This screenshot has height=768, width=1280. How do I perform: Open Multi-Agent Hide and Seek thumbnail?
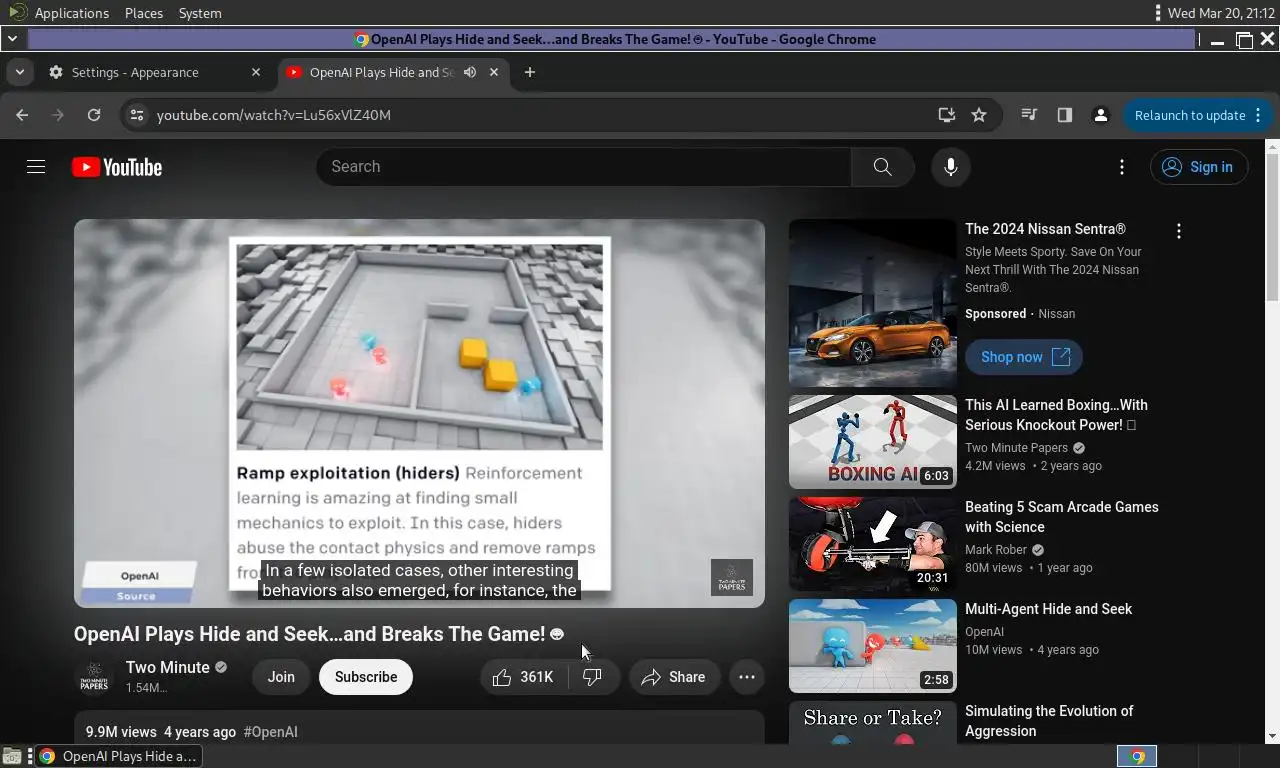[x=873, y=646]
